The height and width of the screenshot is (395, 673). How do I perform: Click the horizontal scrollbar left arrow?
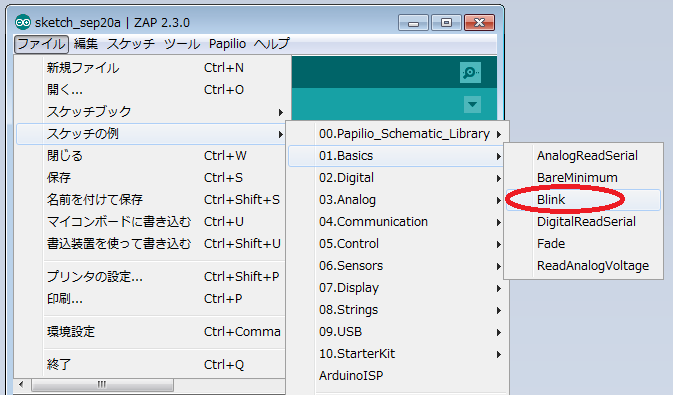(21, 384)
